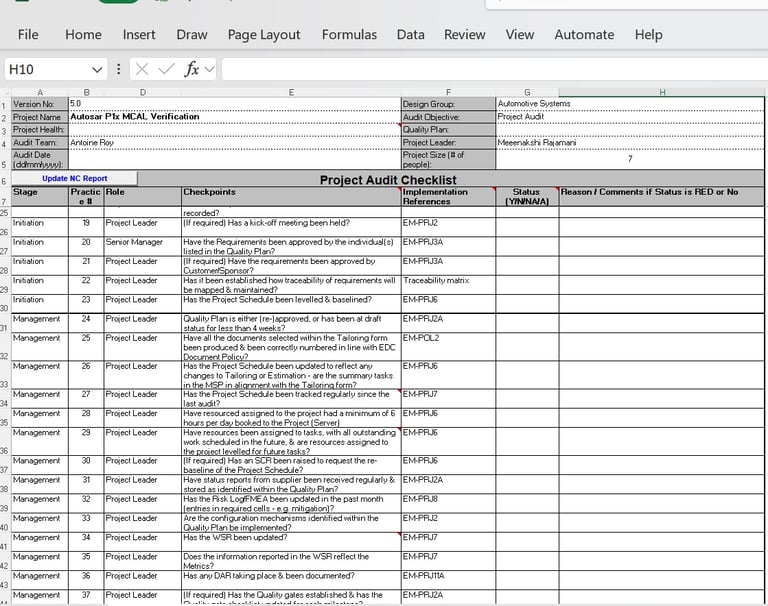
Task: Open the Review tab
Action: tap(464, 34)
